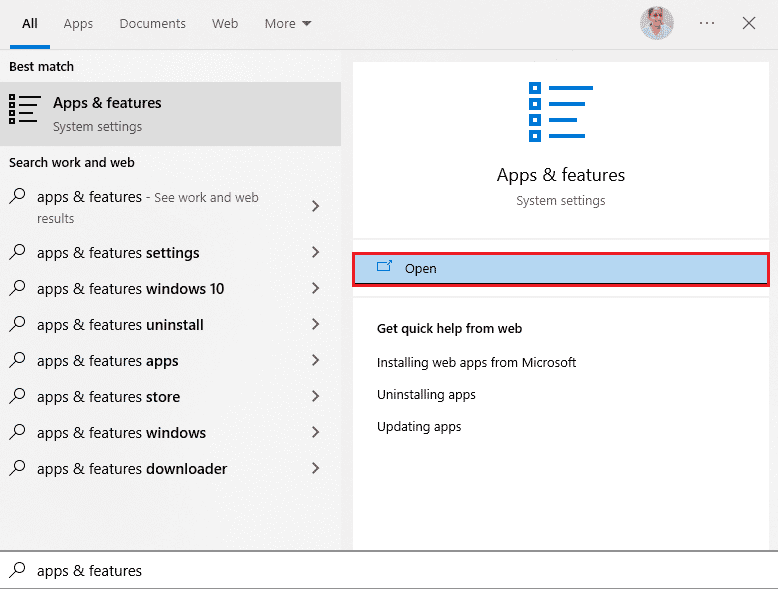Expand 'apps & features settings' chevron
Screen dimensions: 778x589
click(316, 252)
